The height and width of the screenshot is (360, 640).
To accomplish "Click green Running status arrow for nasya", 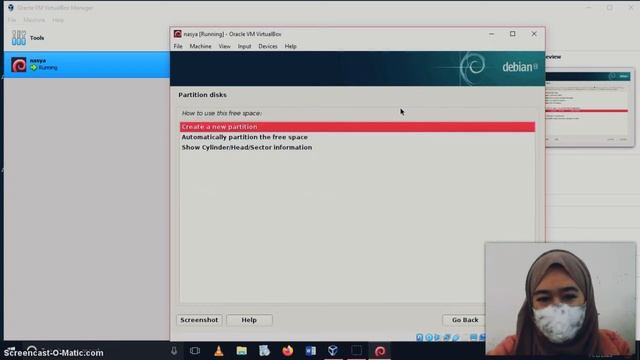I will 33,68.
